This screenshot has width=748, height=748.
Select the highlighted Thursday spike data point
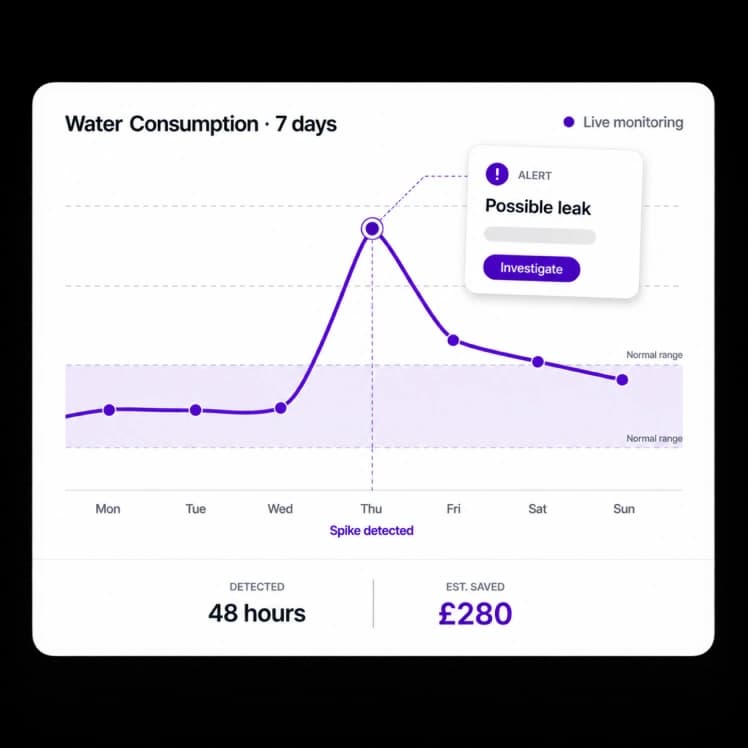coord(372,229)
